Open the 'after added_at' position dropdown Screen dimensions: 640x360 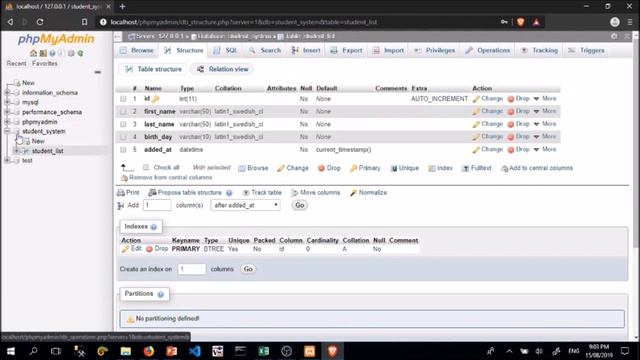click(x=246, y=205)
